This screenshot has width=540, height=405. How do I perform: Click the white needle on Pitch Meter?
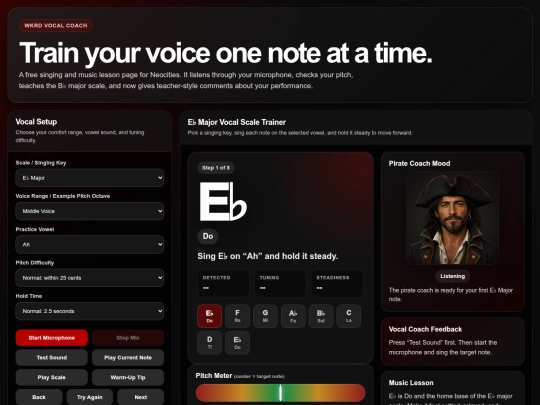pos(280,393)
